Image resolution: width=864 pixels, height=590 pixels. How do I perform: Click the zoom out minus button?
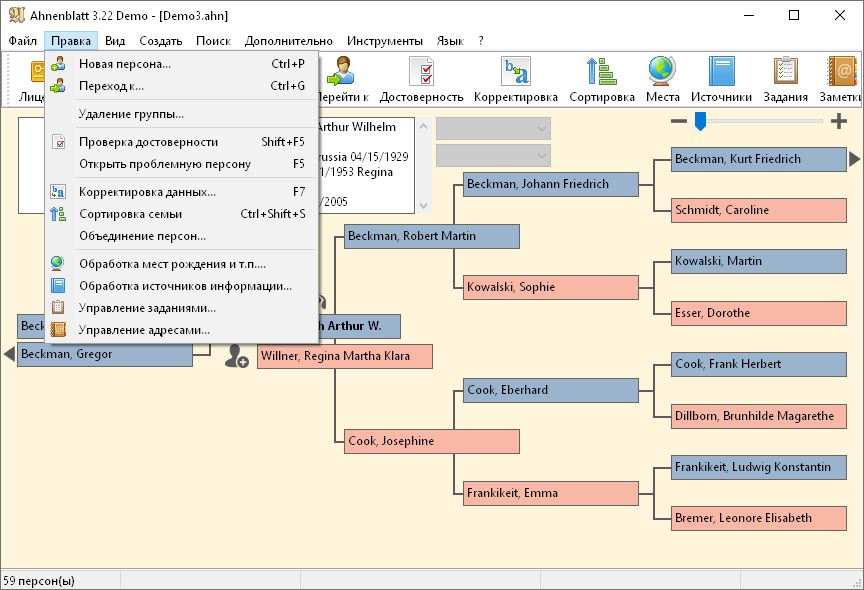[x=679, y=121]
